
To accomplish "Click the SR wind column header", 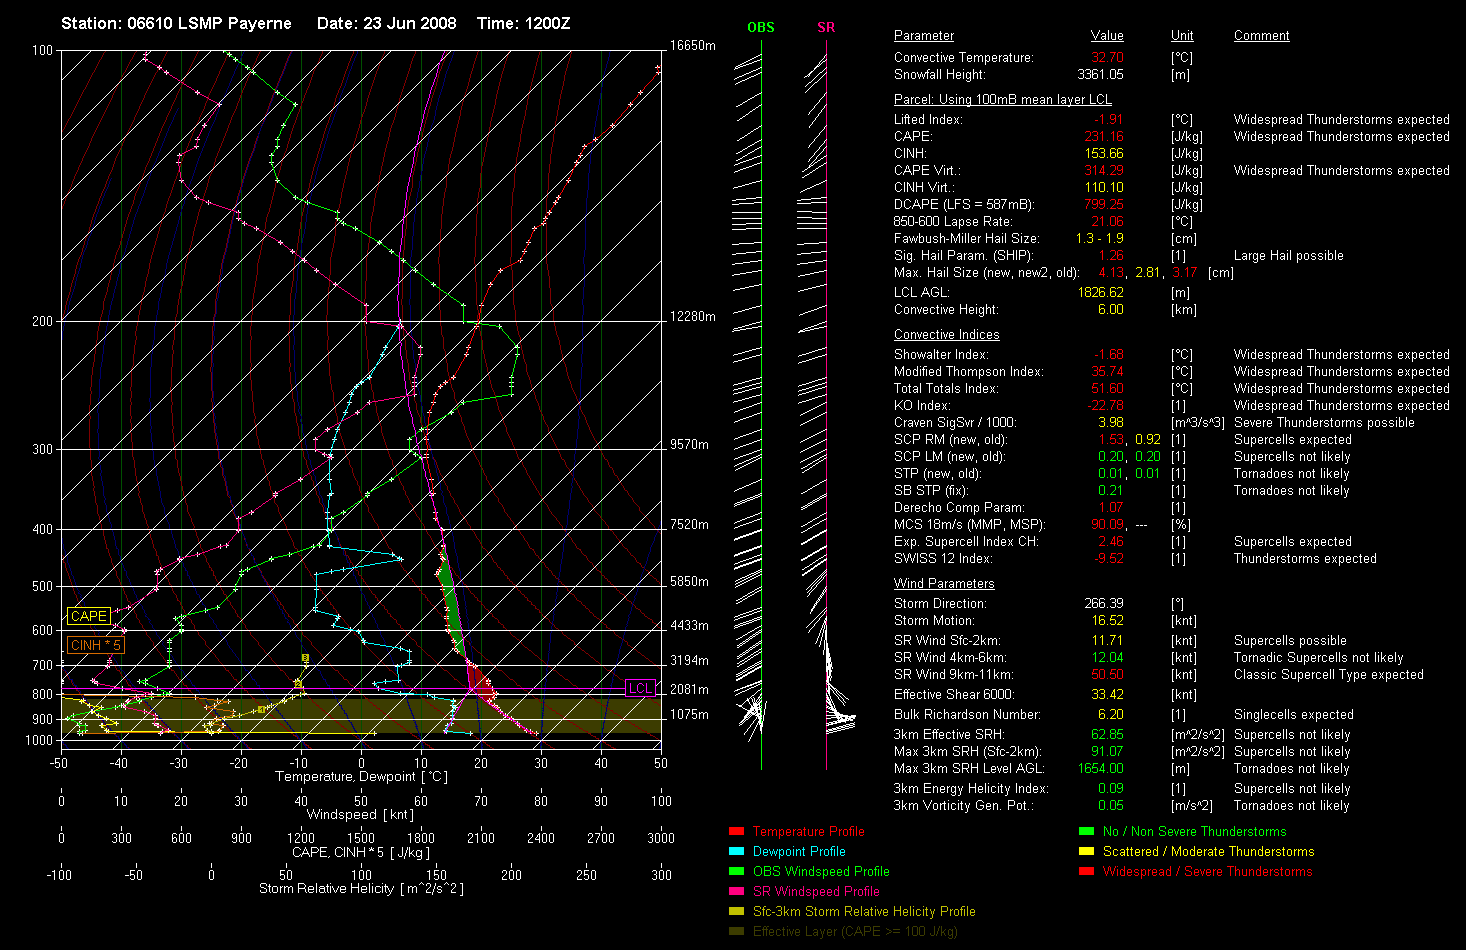I will tap(826, 28).
